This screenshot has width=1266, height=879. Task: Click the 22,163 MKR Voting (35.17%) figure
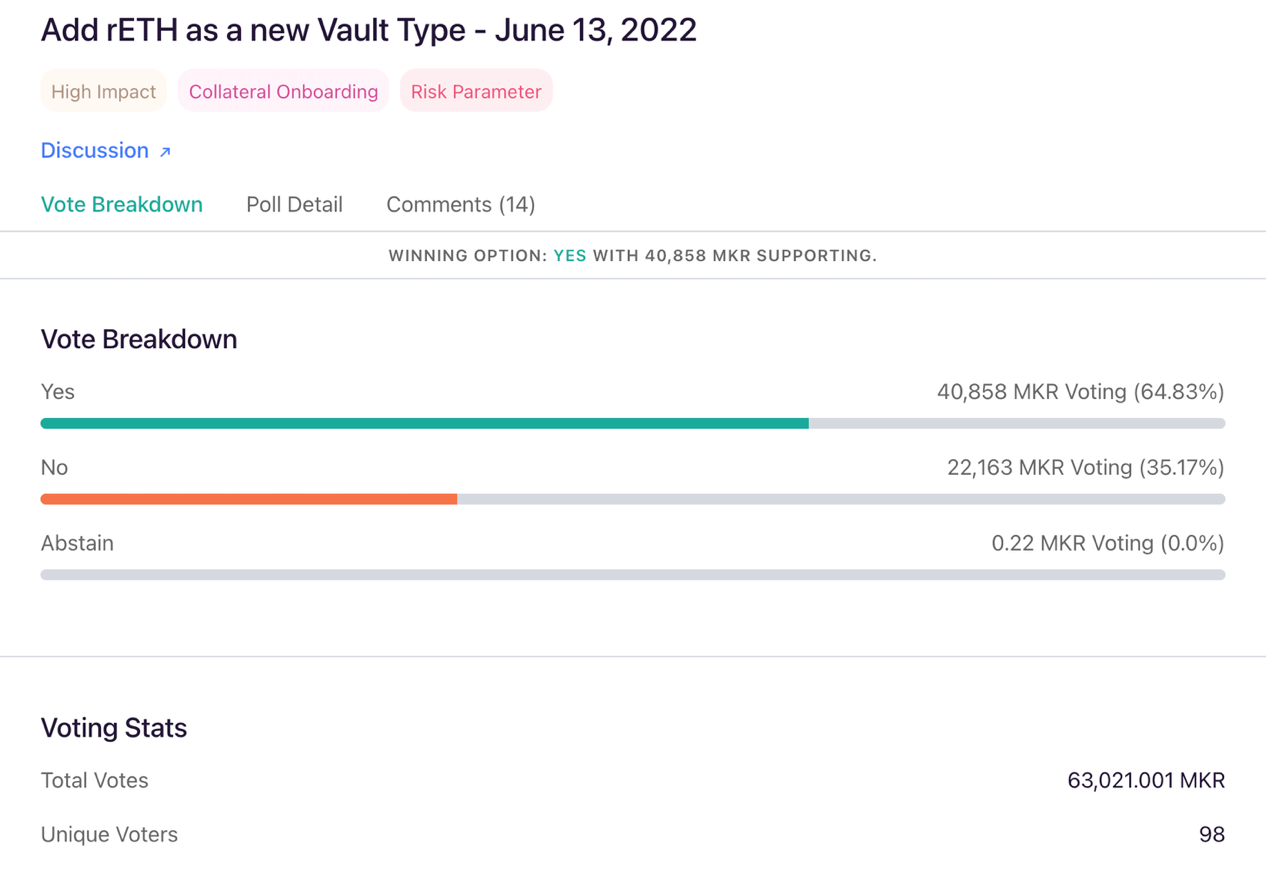coord(1085,468)
